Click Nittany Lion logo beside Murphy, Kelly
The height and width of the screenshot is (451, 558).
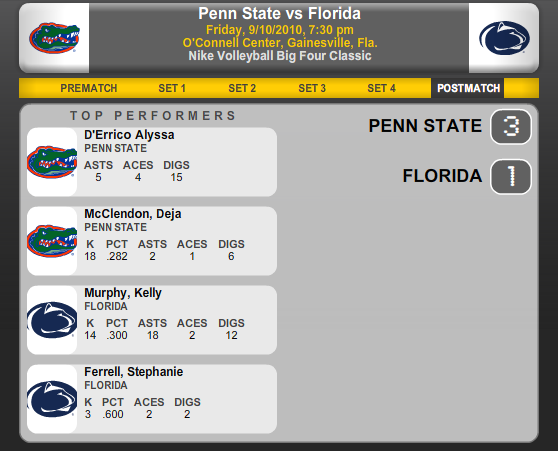[x=52, y=320]
